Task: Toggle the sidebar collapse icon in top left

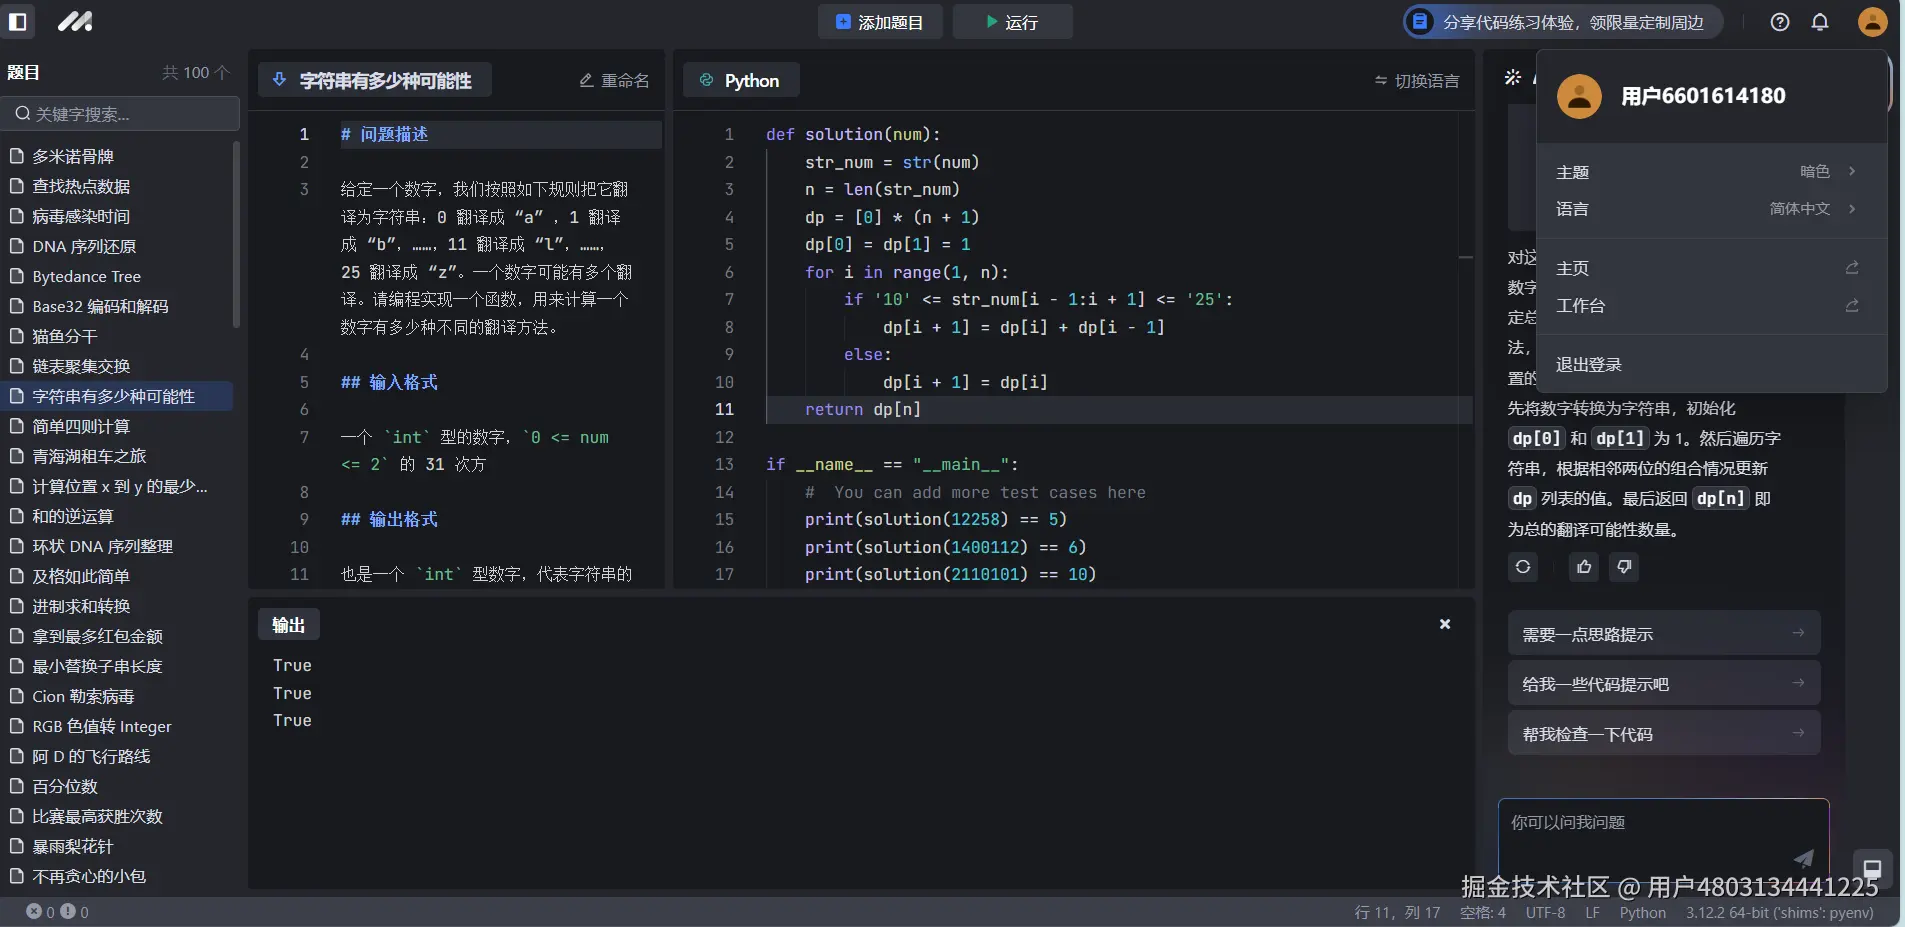Action: click(19, 21)
